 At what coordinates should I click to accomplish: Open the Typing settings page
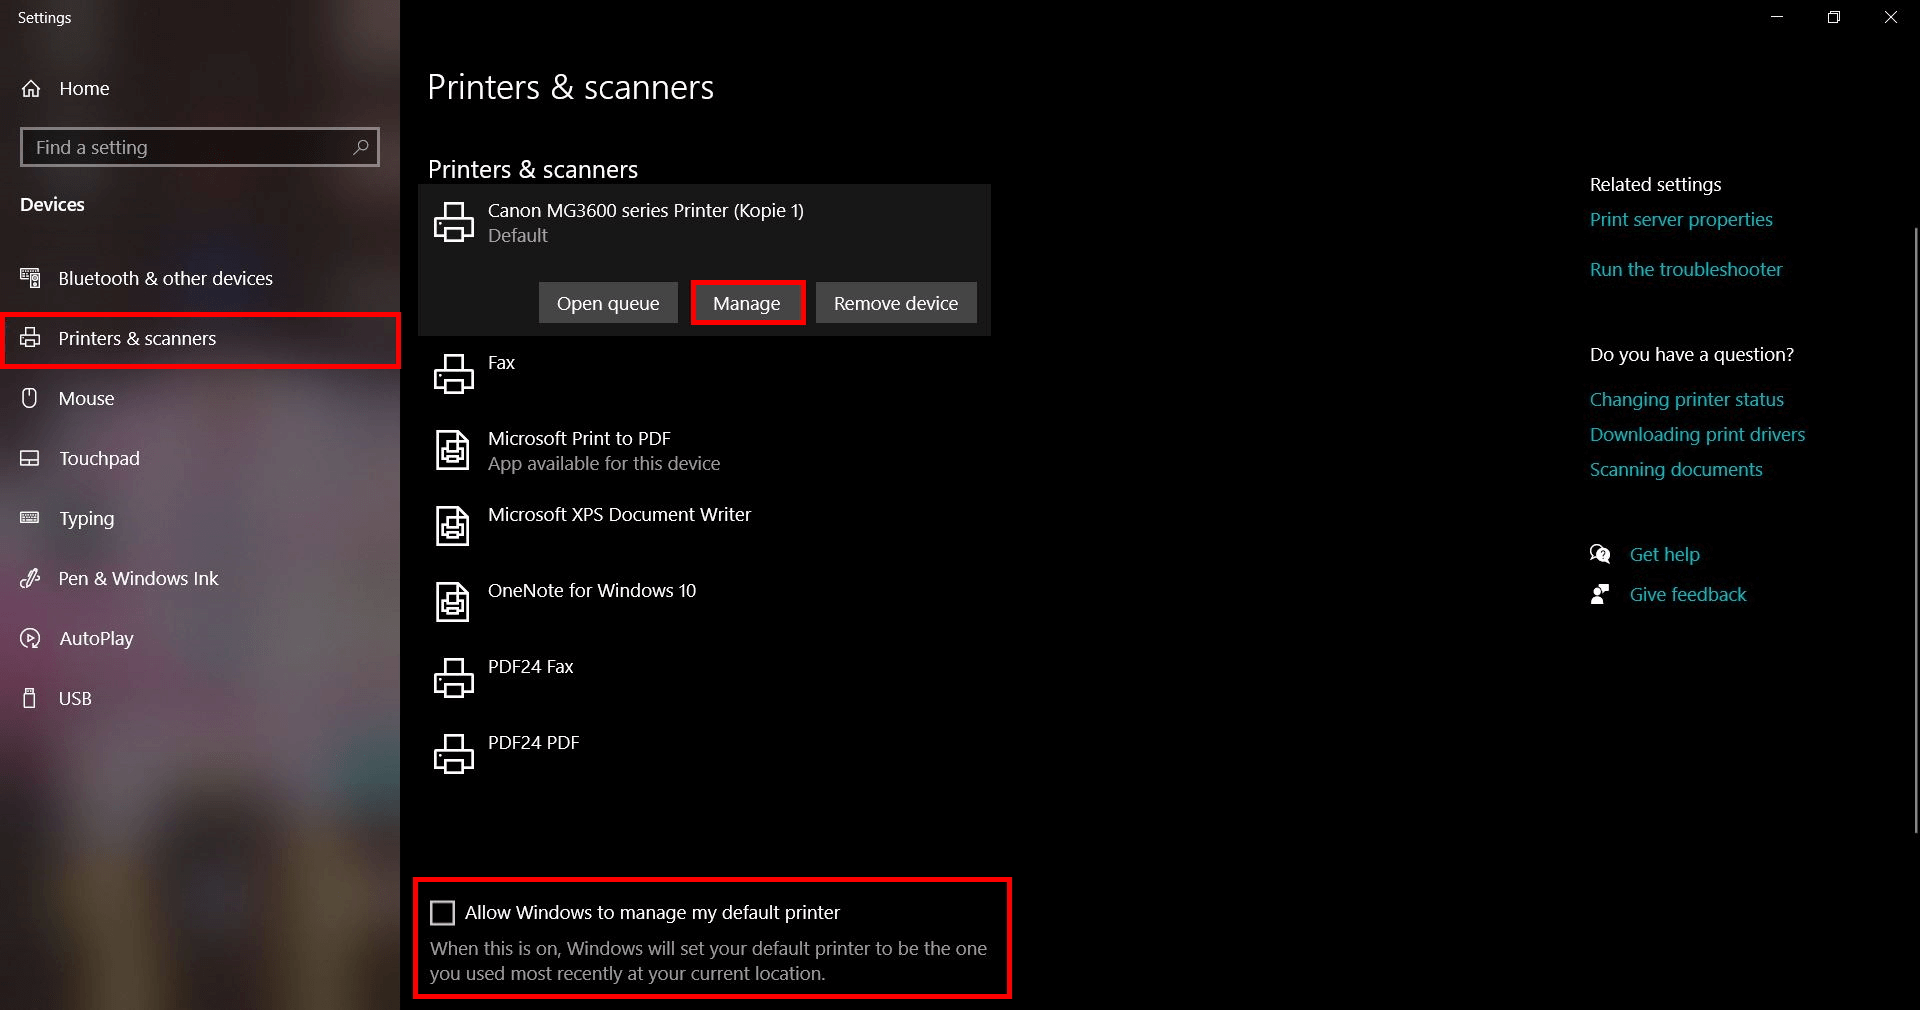[87, 518]
